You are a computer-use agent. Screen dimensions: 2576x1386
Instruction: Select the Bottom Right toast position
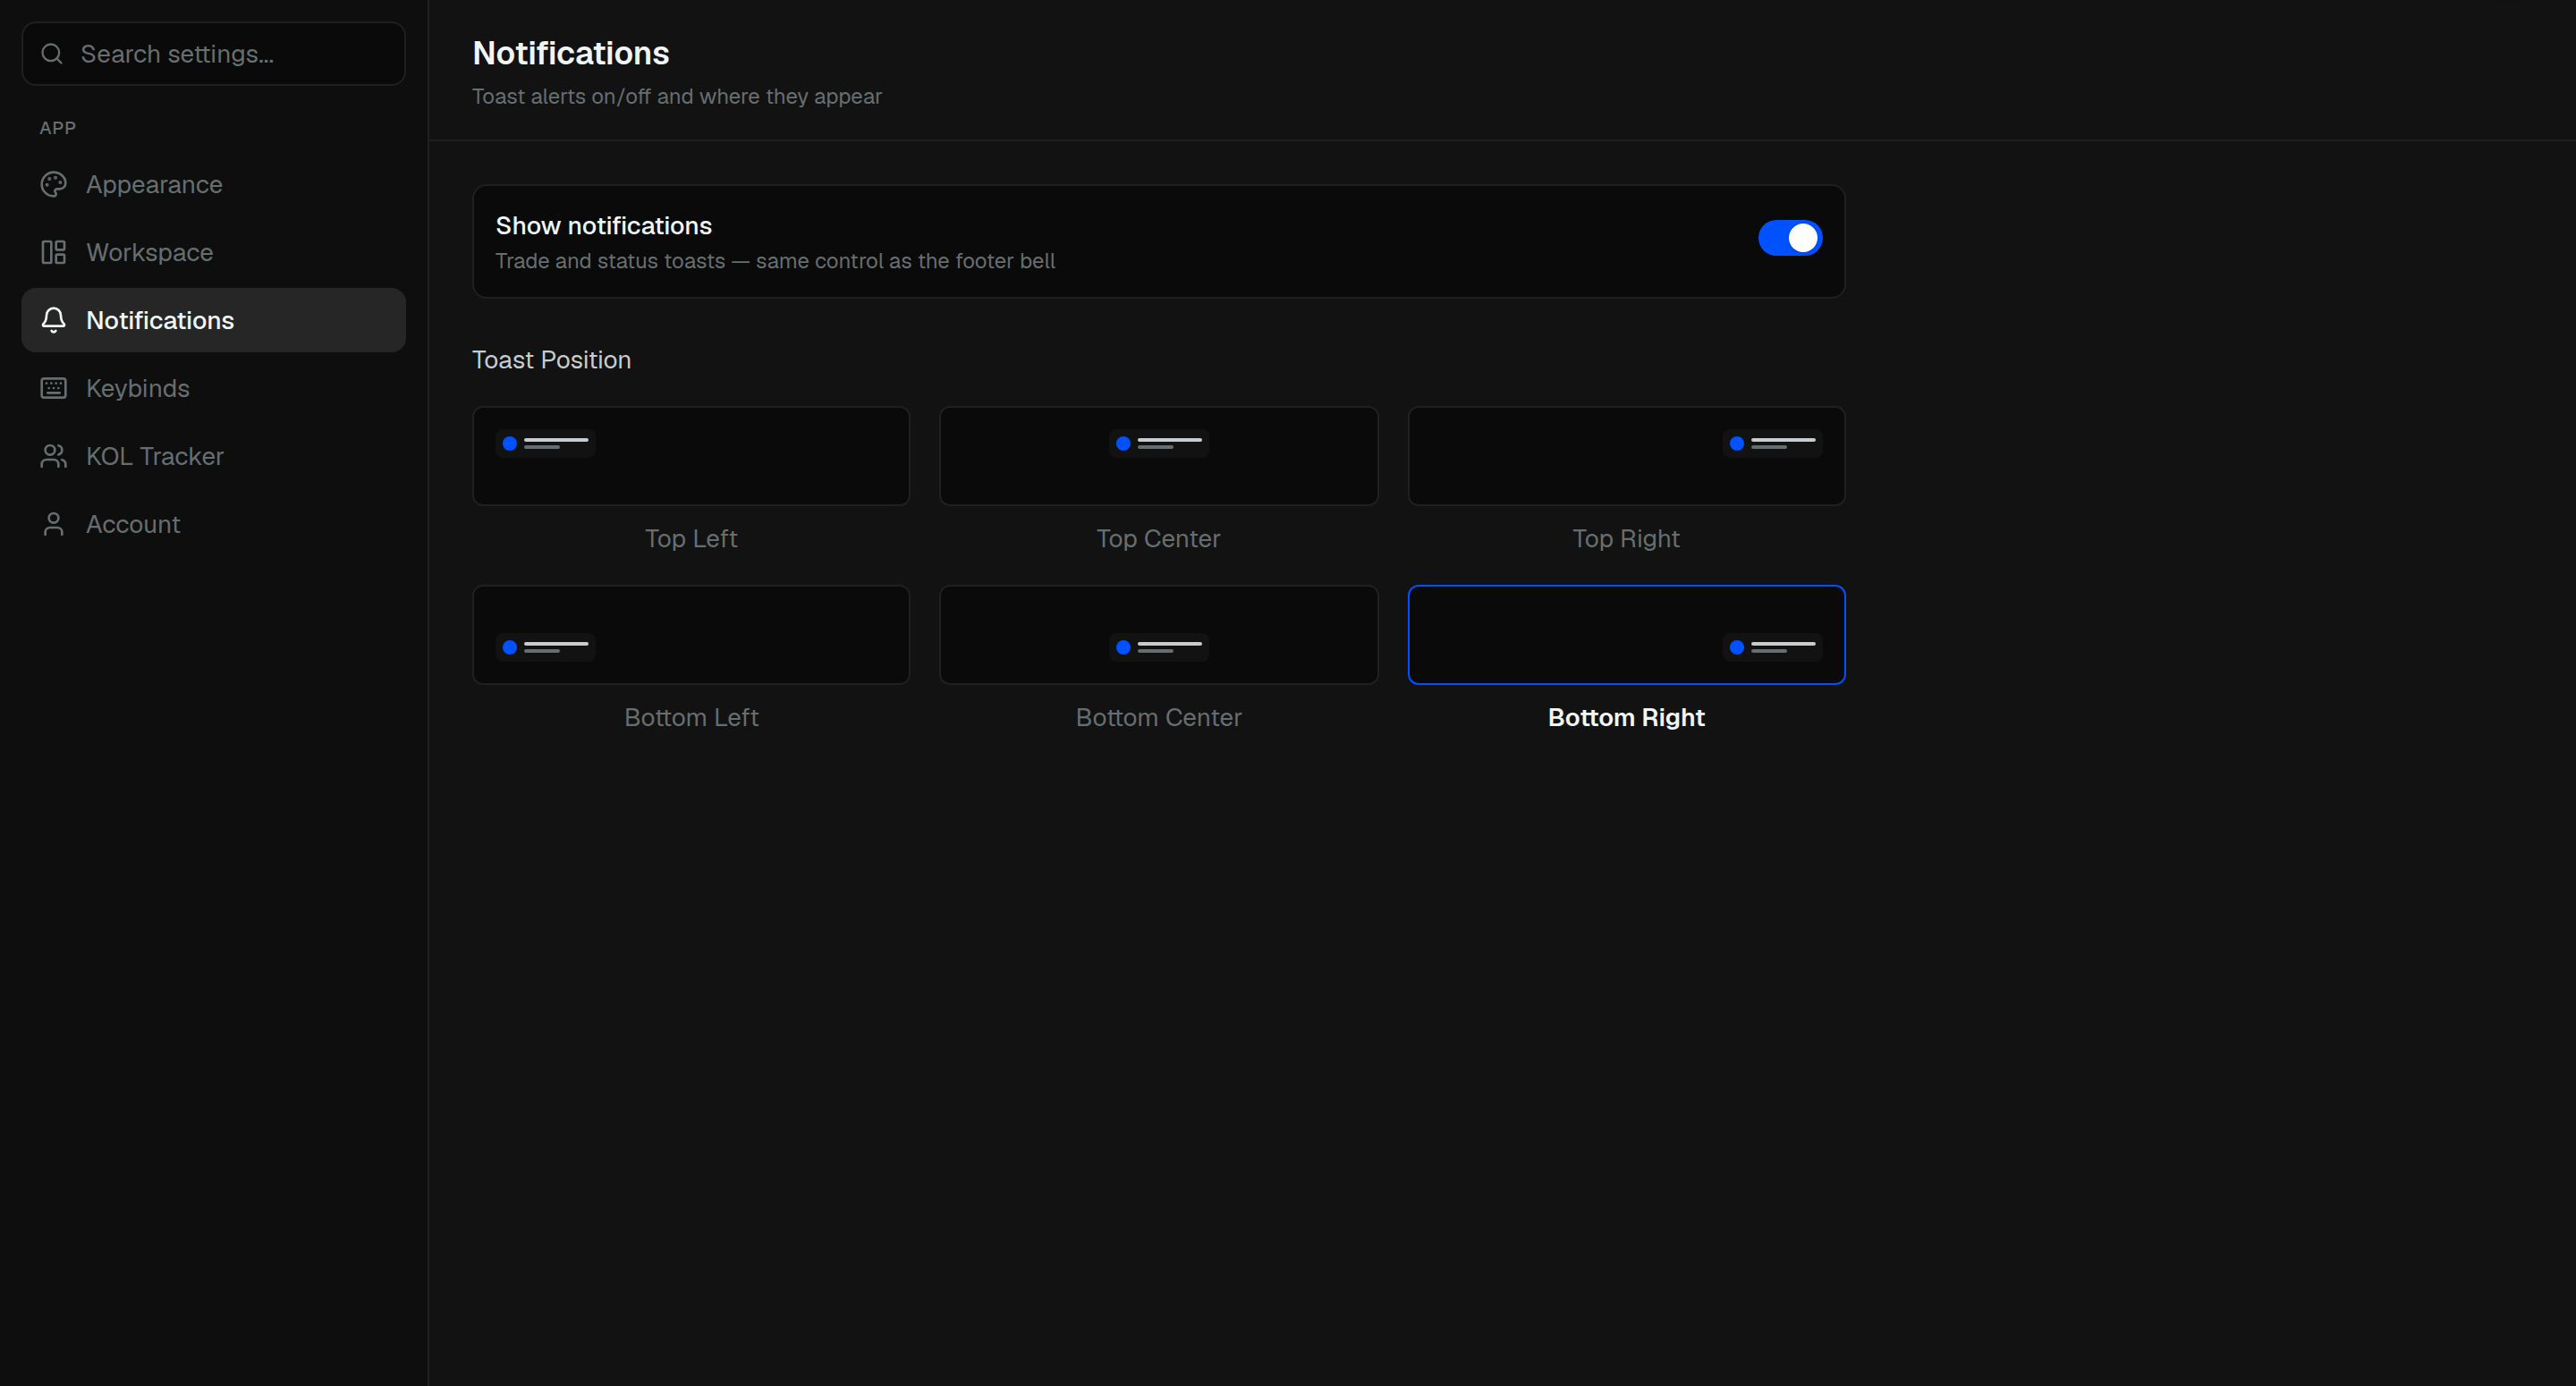(1626, 635)
